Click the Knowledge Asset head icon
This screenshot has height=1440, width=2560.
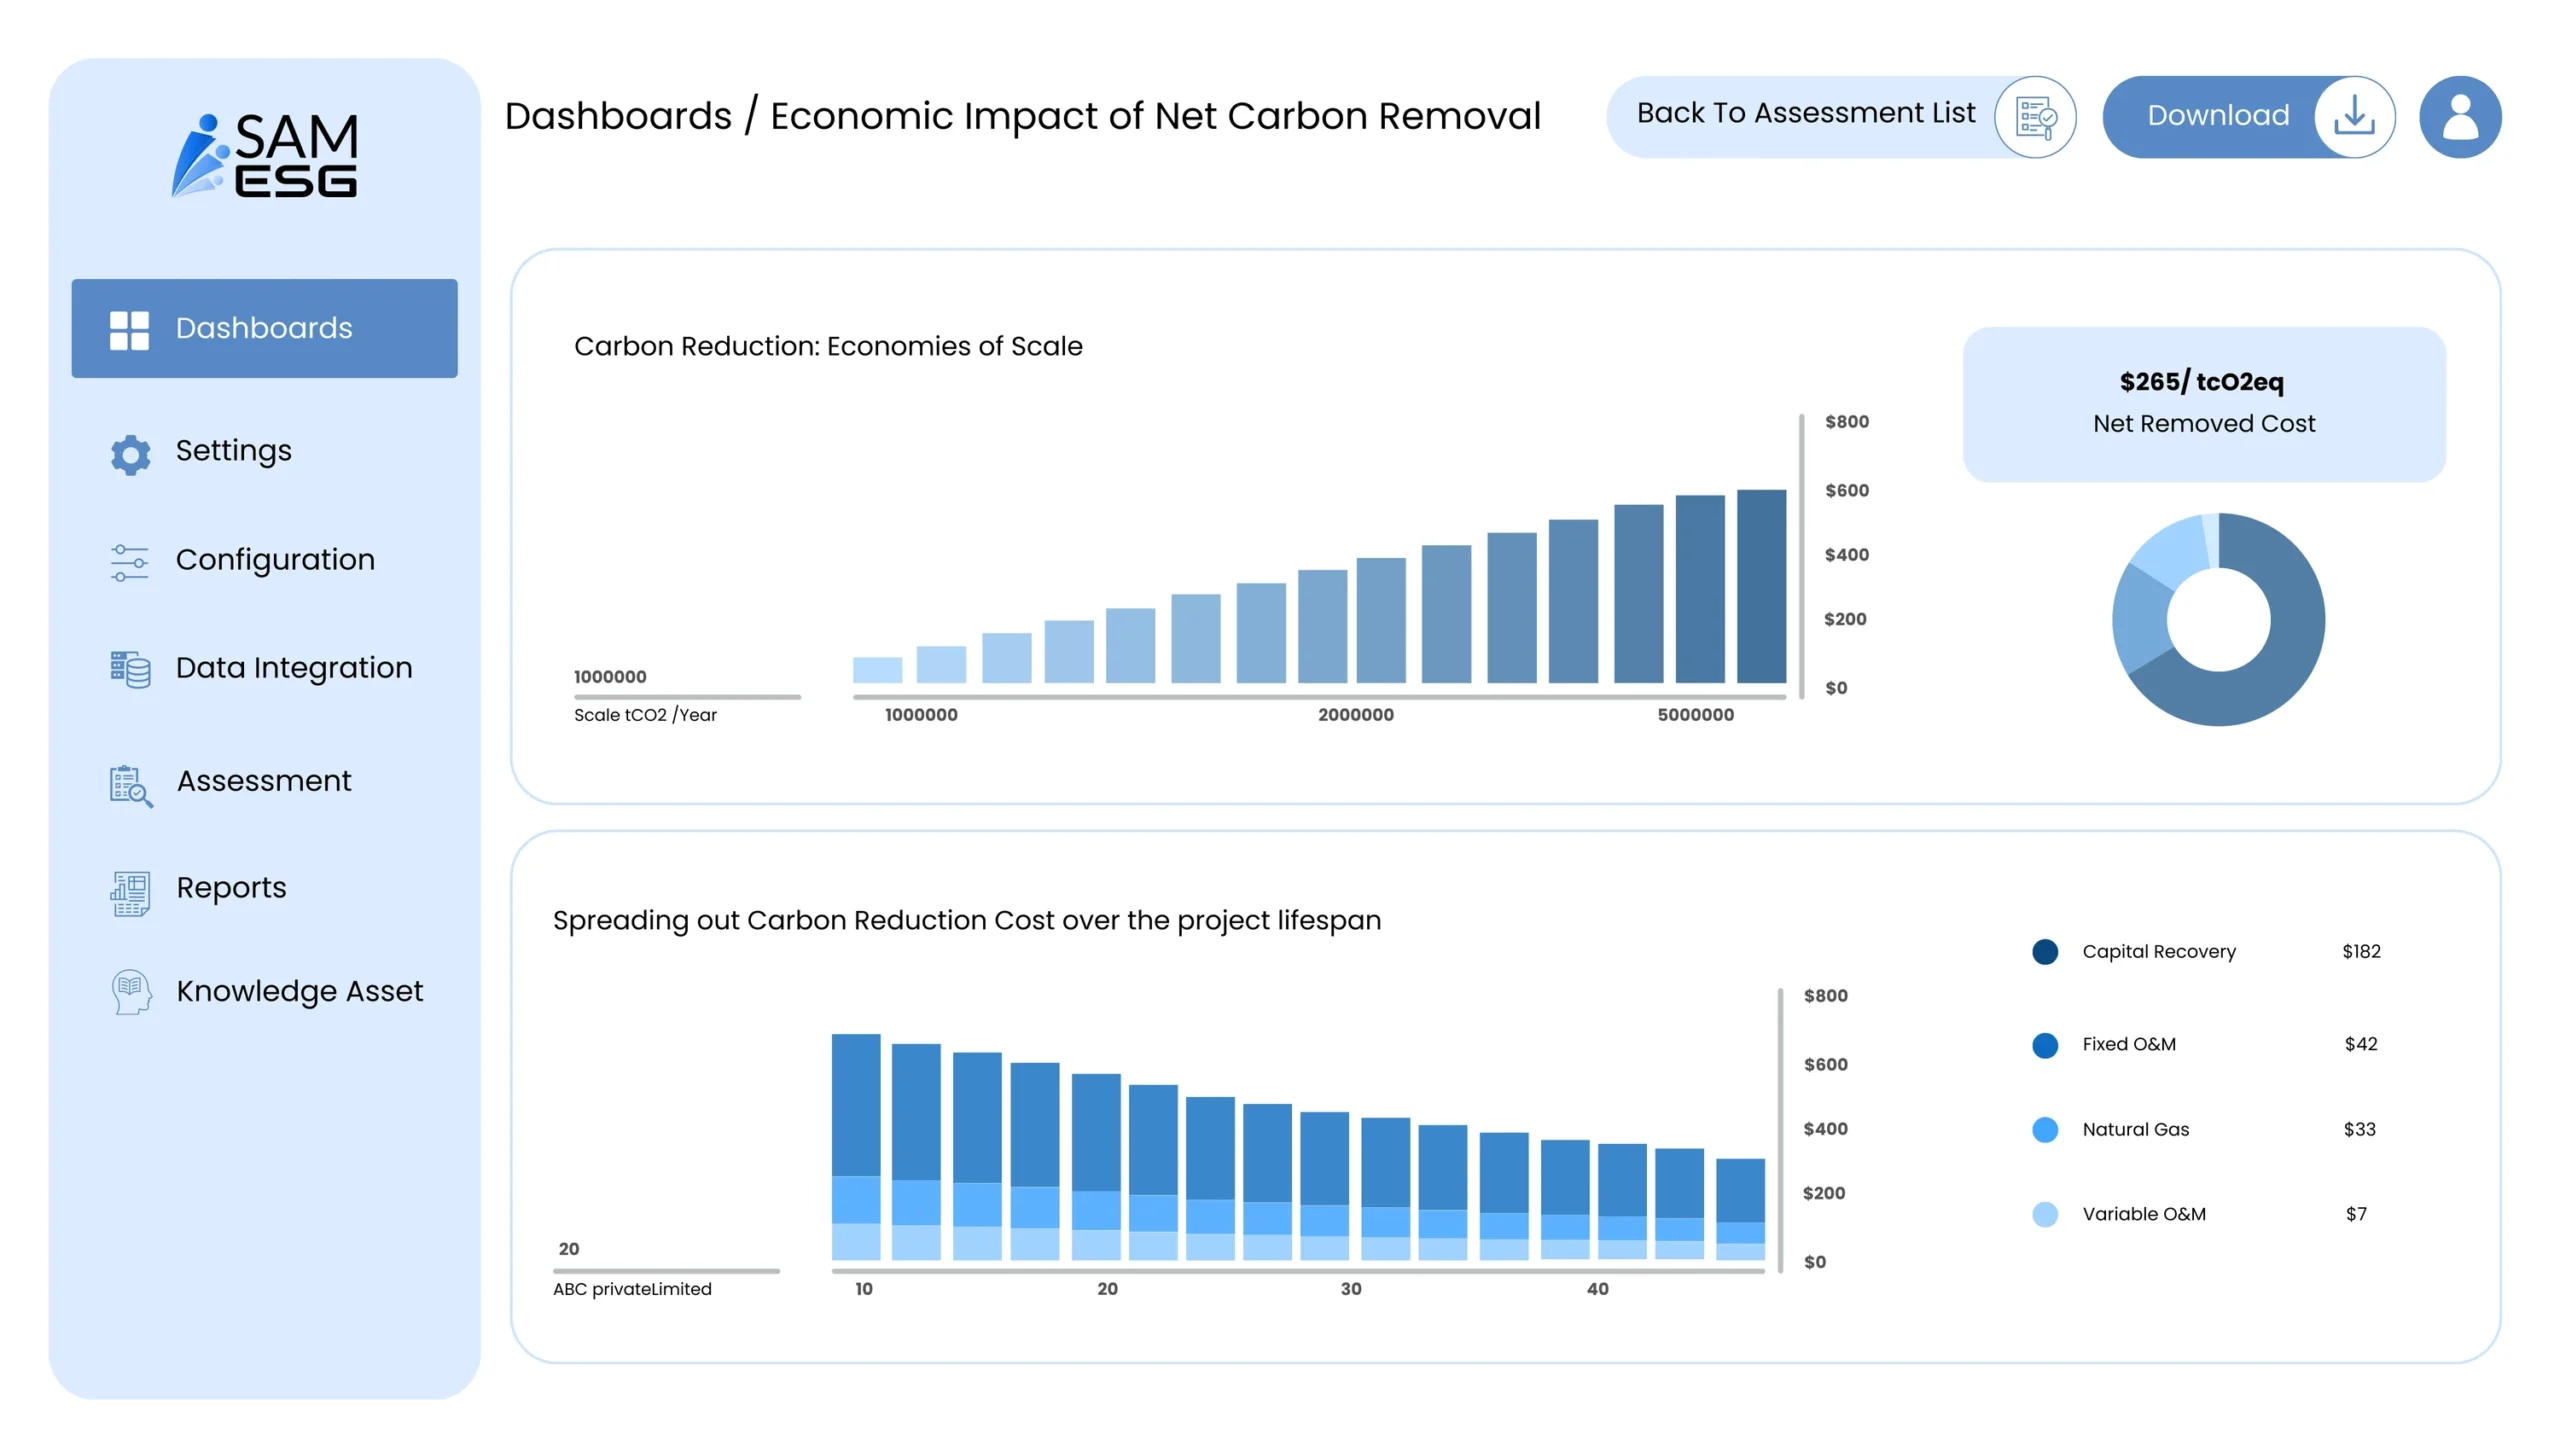coord(131,992)
